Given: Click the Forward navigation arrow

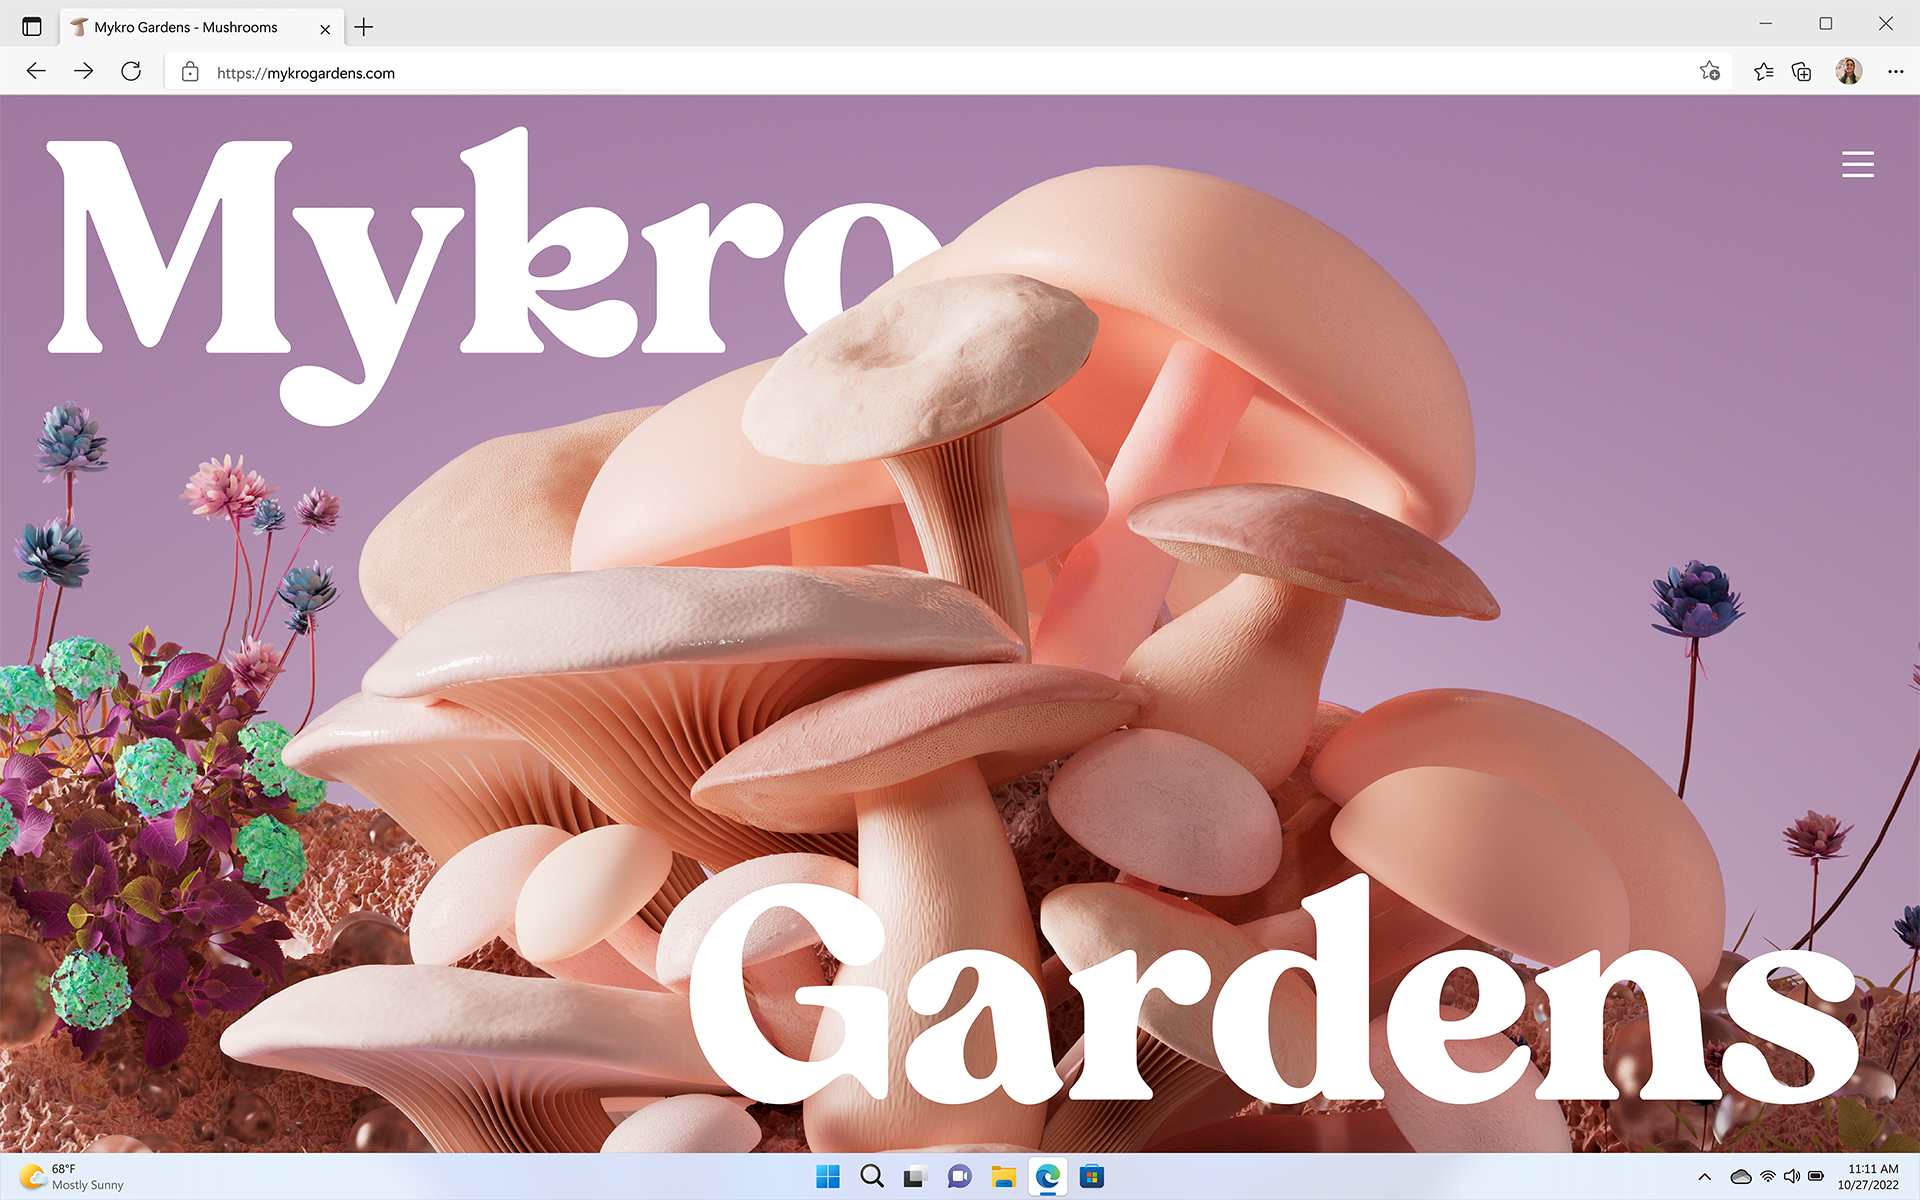Looking at the screenshot, I should [x=84, y=71].
